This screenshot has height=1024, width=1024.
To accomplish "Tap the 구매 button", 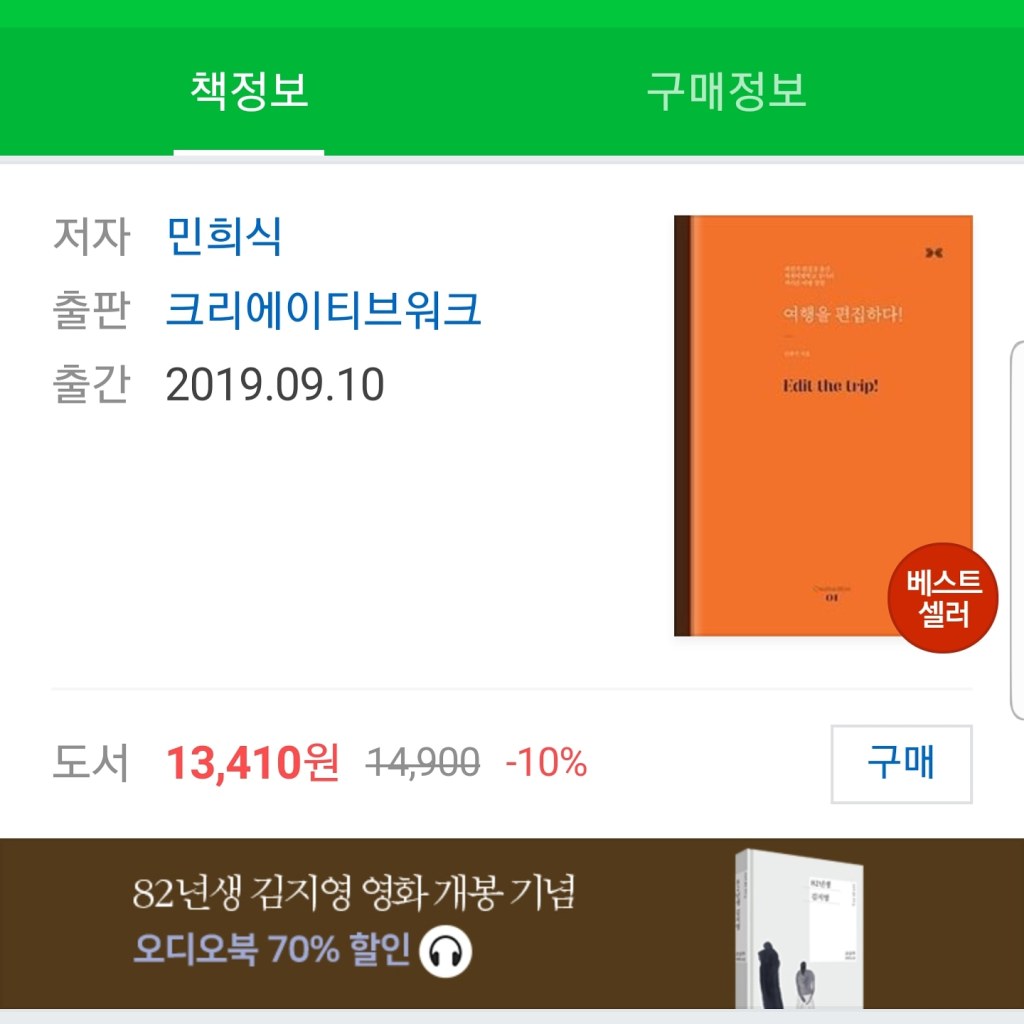I will (901, 763).
